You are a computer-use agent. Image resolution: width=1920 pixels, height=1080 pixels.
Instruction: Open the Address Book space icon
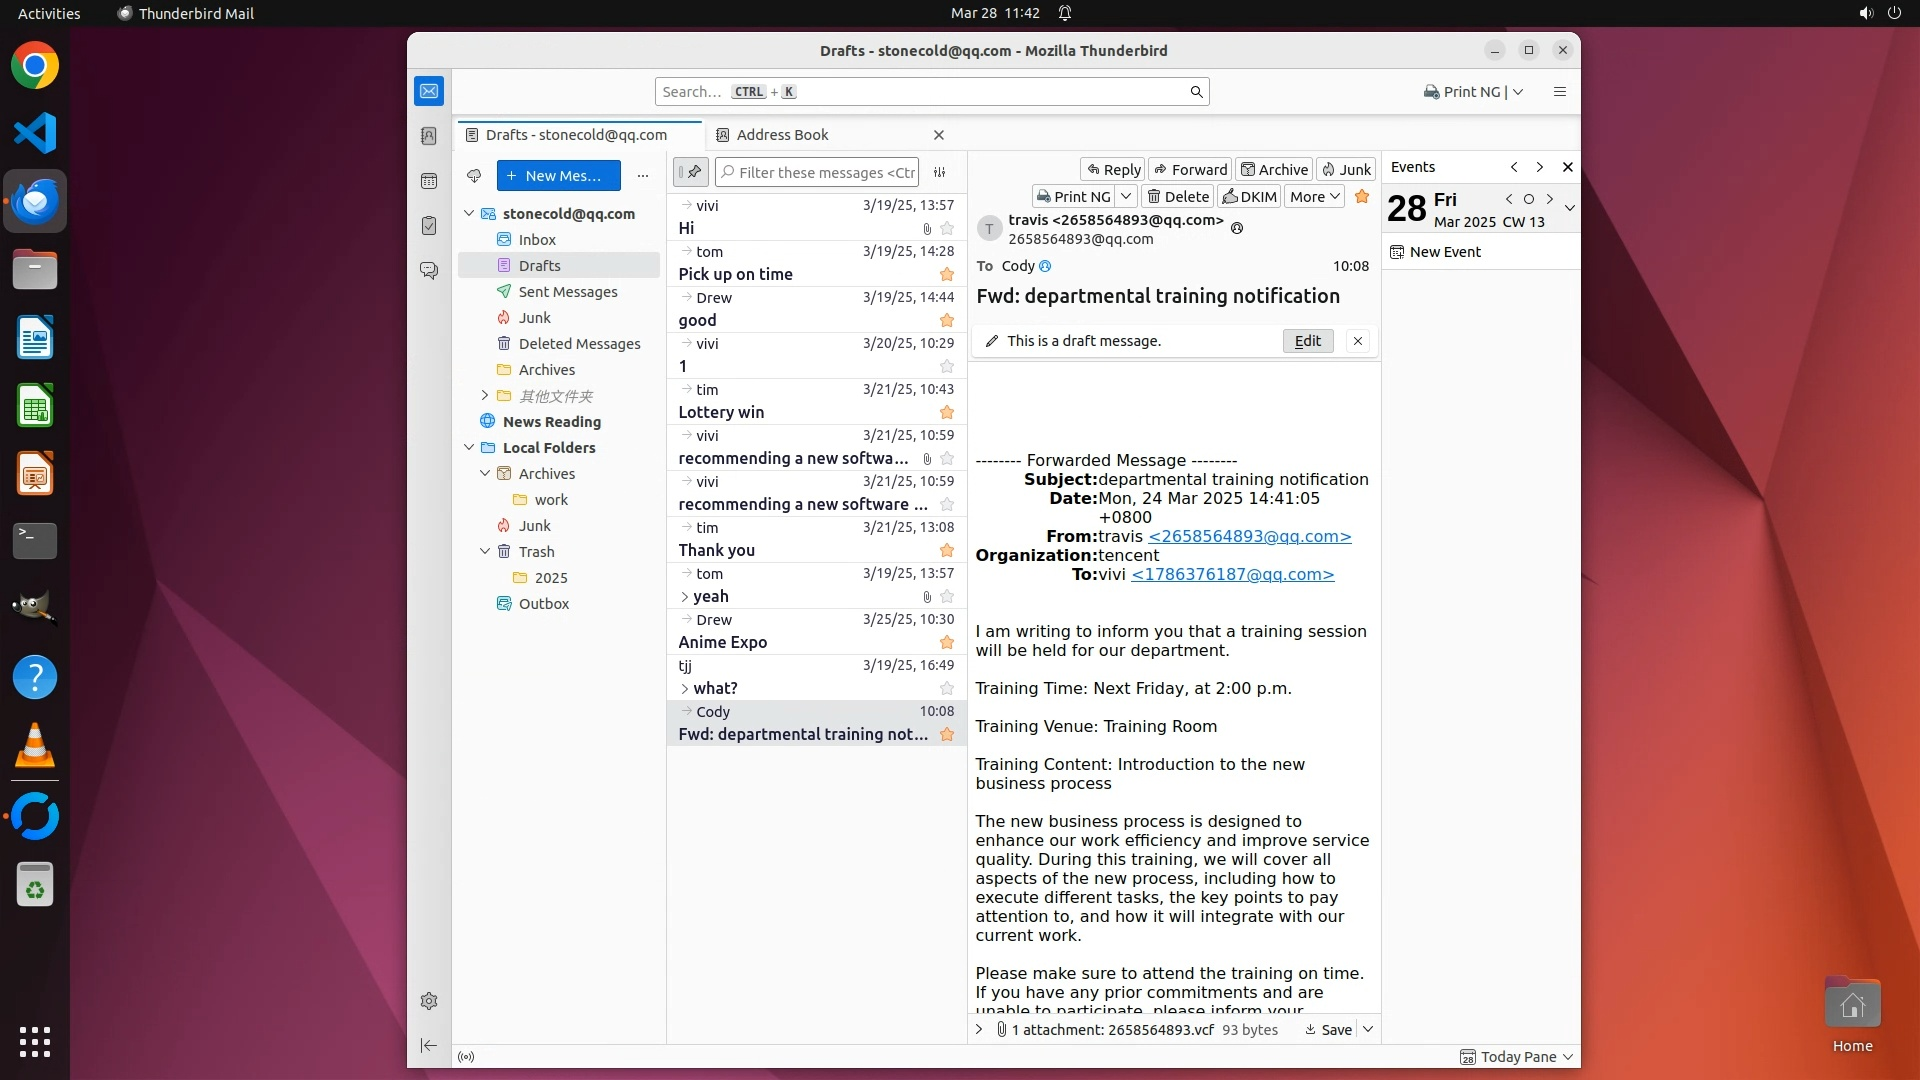[x=429, y=136]
